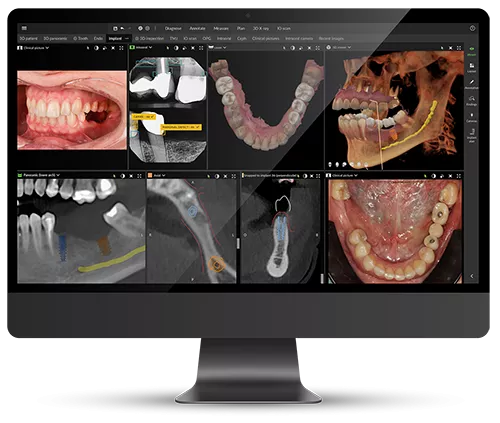The height and width of the screenshot is (423, 500).
Task: Open the Diagnose menu
Action: tap(173, 29)
